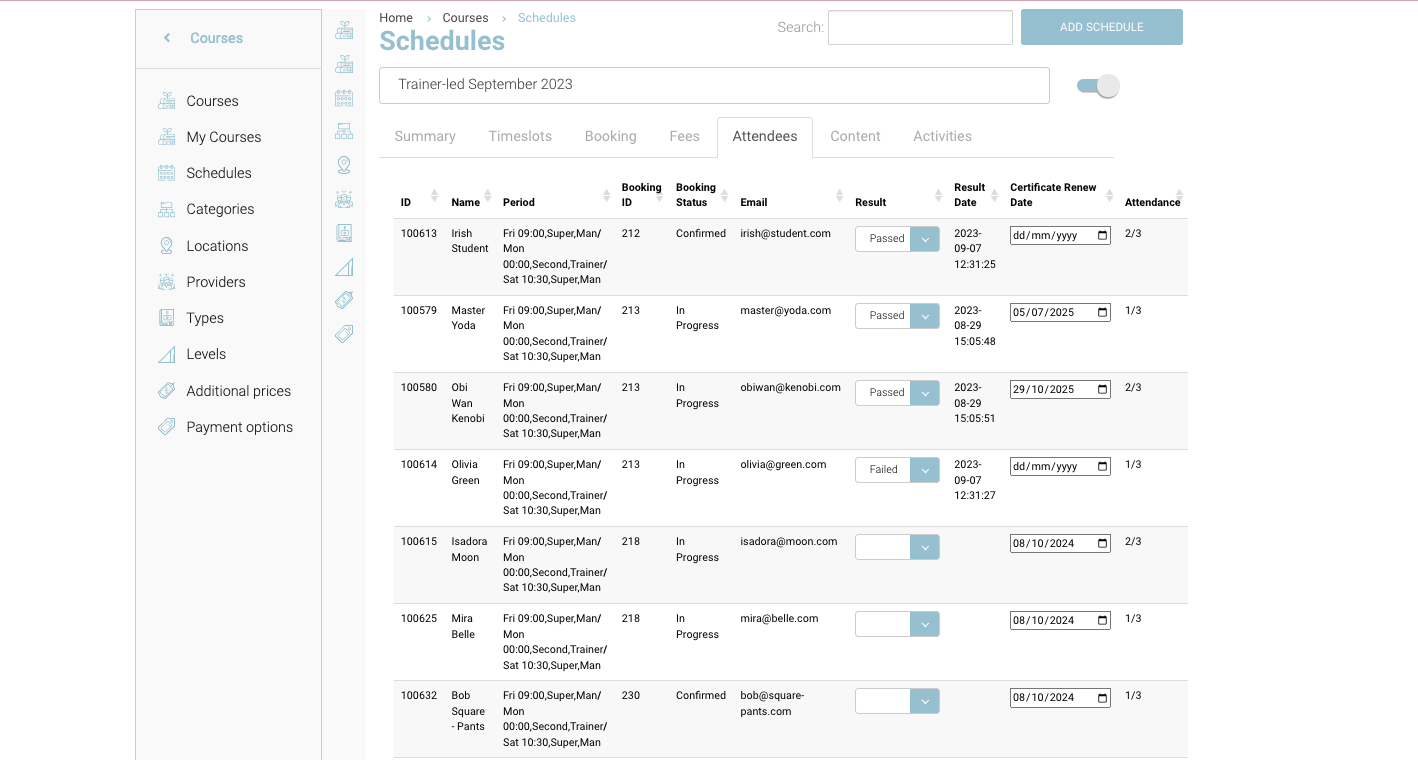Screen dimensions: 1418x760
Task: Click the Locations pin icon in the sidebar
Action: click(x=167, y=246)
